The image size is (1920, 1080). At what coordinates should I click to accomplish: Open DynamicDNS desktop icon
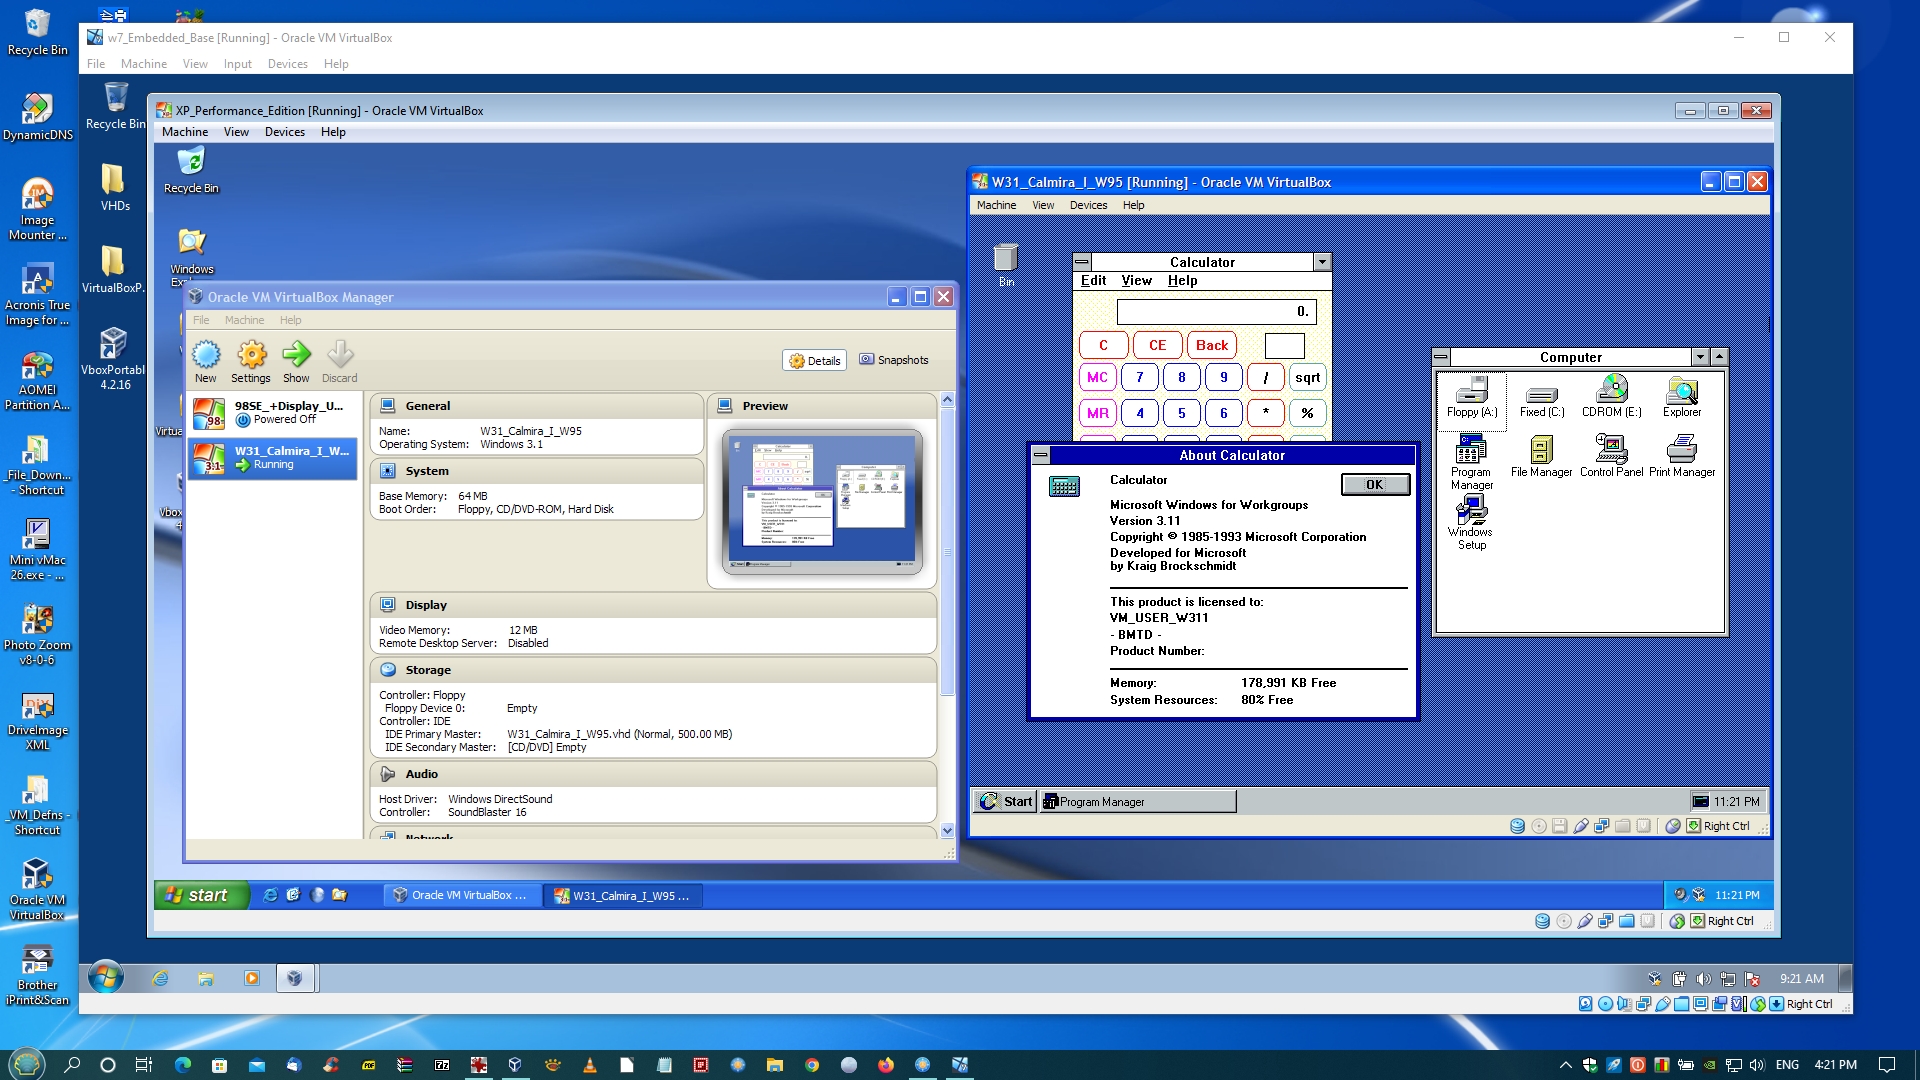tap(37, 116)
